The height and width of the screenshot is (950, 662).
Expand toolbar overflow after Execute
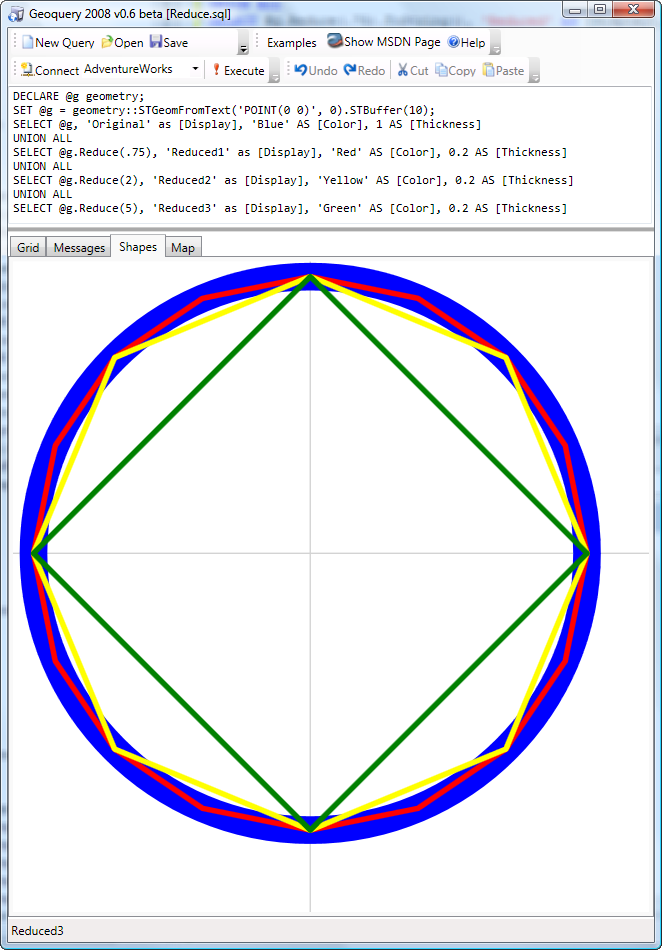click(274, 71)
